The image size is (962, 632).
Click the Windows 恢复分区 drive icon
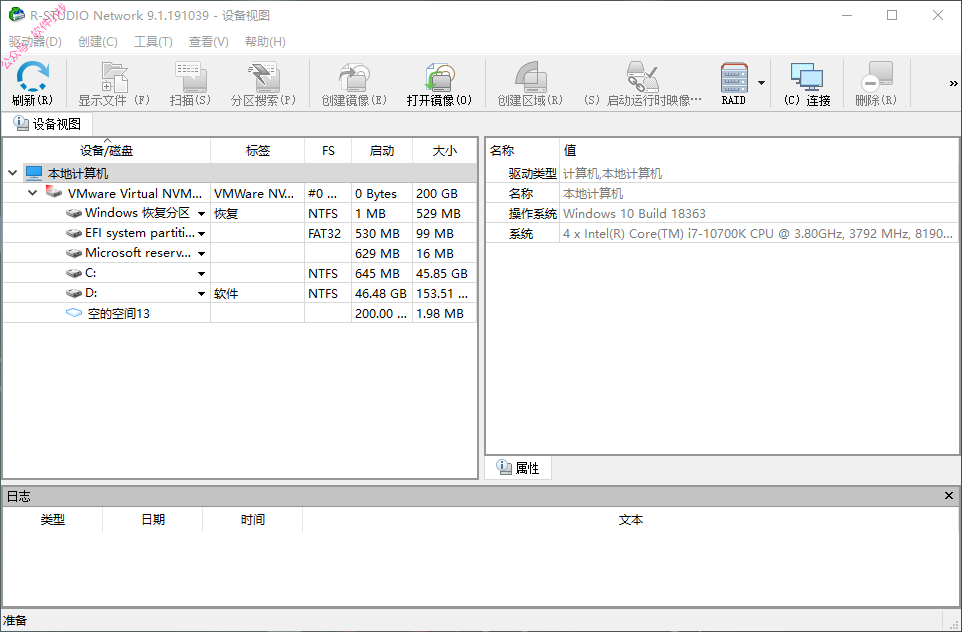click(x=74, y=213)
